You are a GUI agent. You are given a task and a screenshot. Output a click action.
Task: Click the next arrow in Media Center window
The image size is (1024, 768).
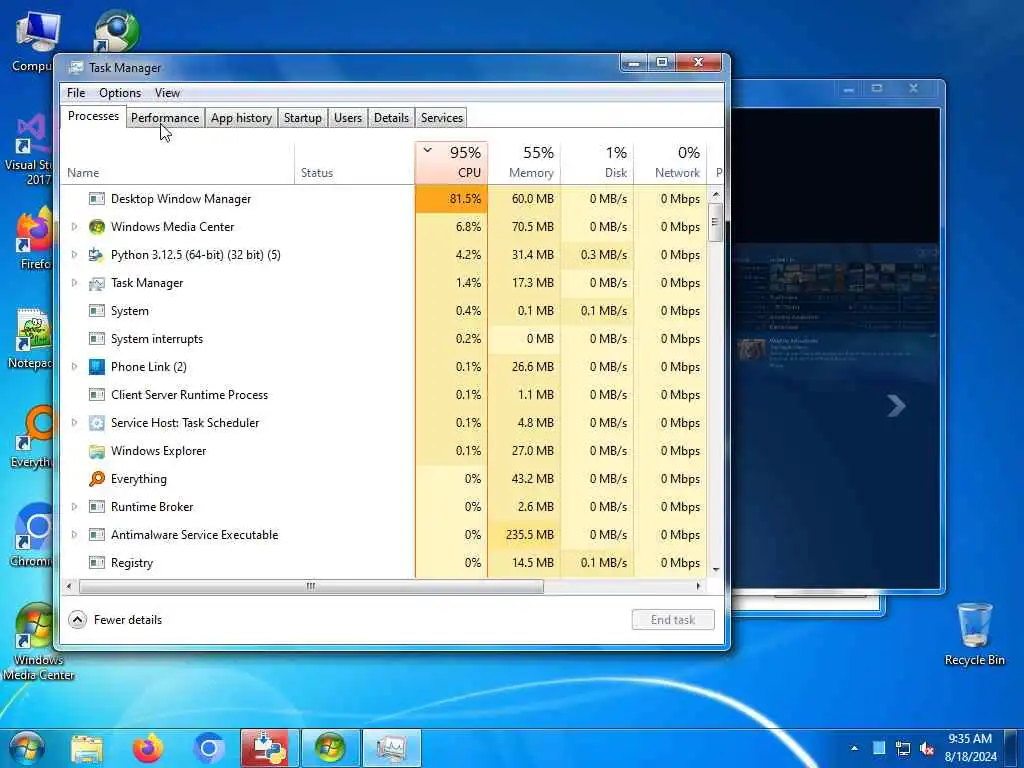tap(896, 406)
